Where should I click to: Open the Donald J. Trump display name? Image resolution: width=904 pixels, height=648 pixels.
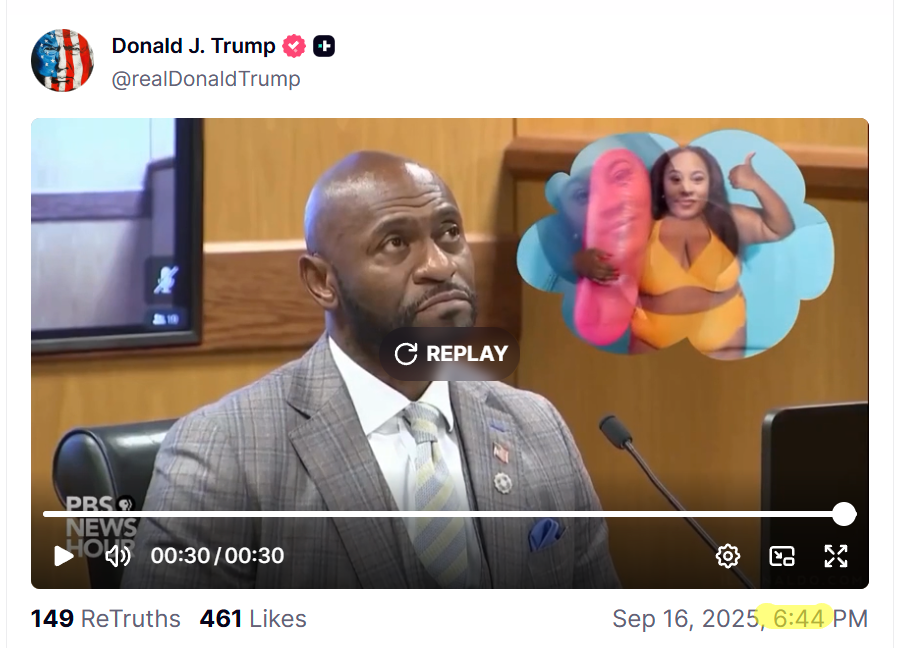(x=194, y=46)
